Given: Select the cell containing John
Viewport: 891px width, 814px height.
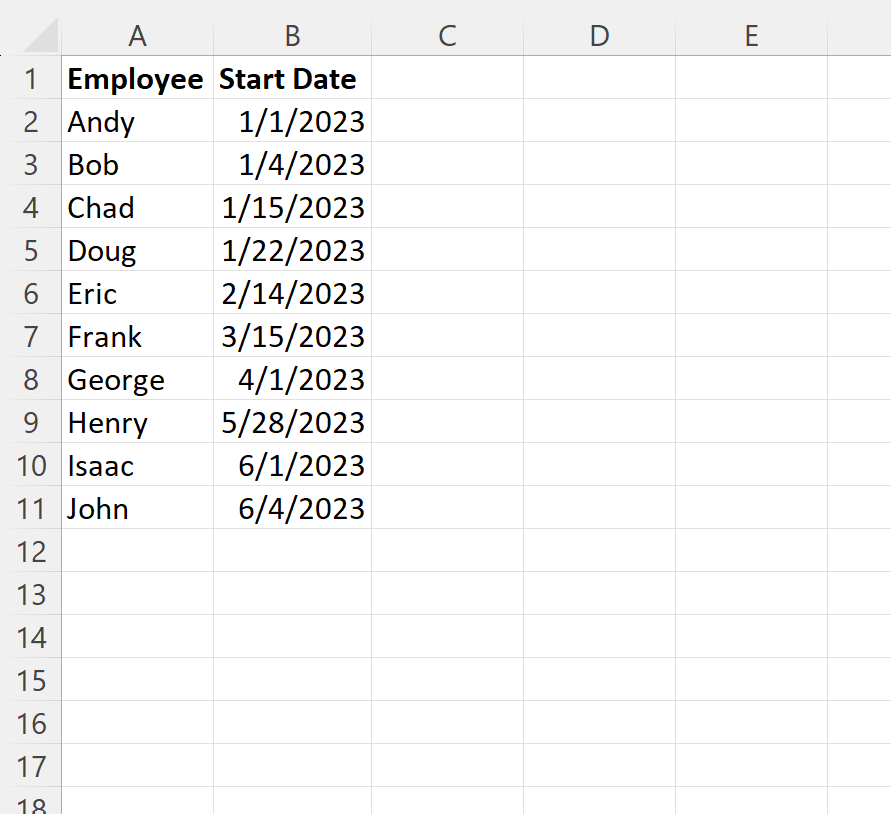Looking at the screenshot, I should click(137, 508).
